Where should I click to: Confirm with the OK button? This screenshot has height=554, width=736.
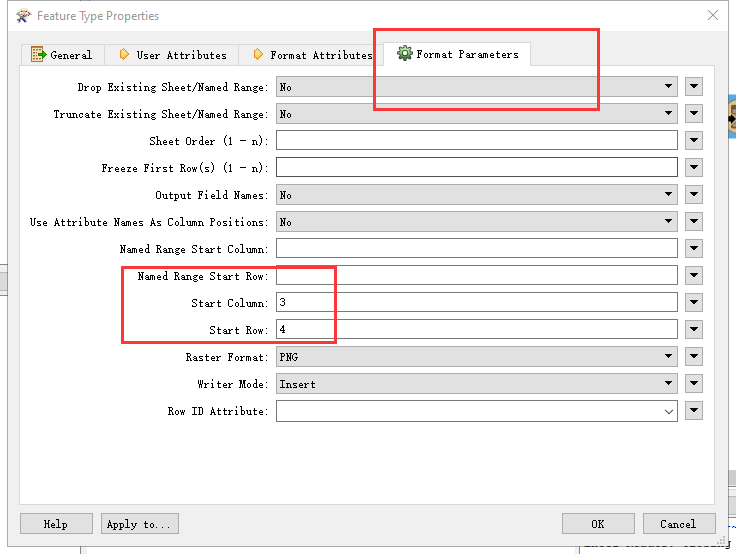598,523
